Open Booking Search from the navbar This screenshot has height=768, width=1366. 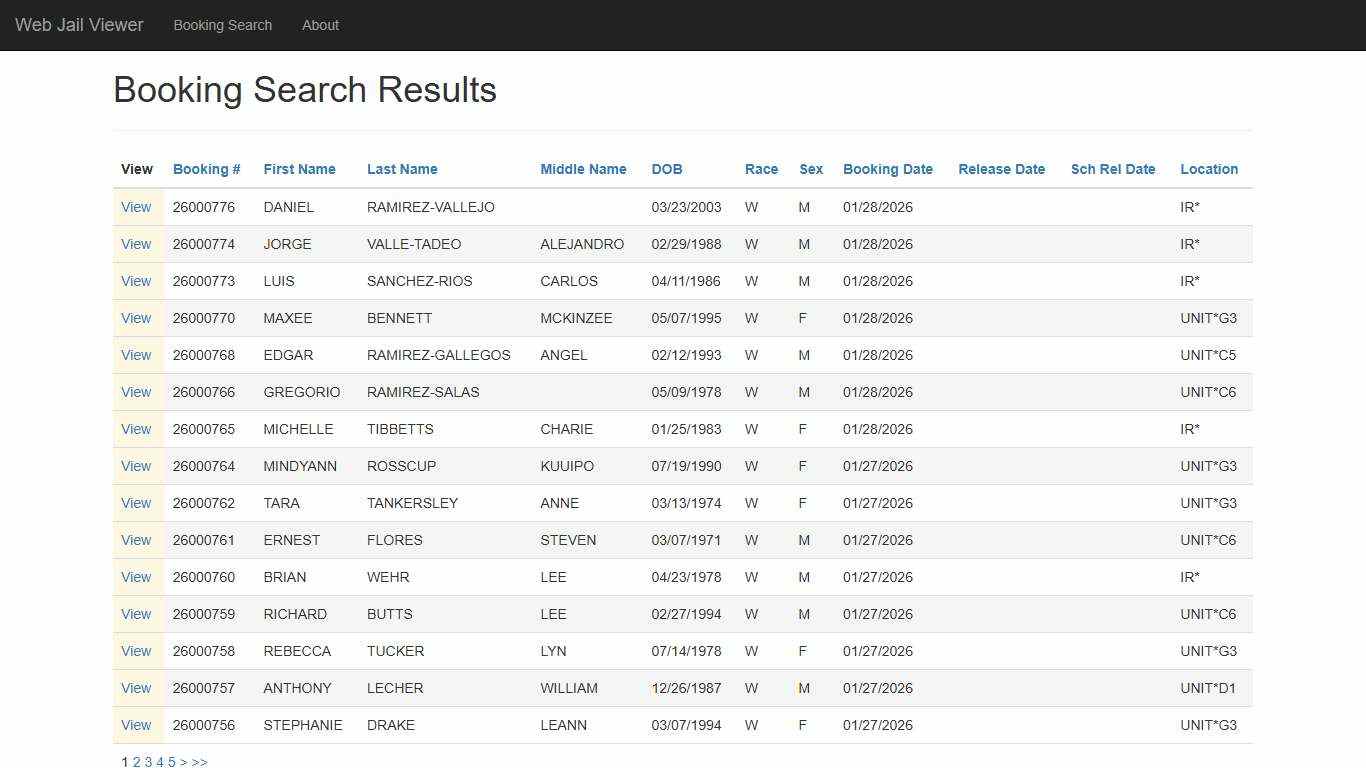(x=222, y=25)
